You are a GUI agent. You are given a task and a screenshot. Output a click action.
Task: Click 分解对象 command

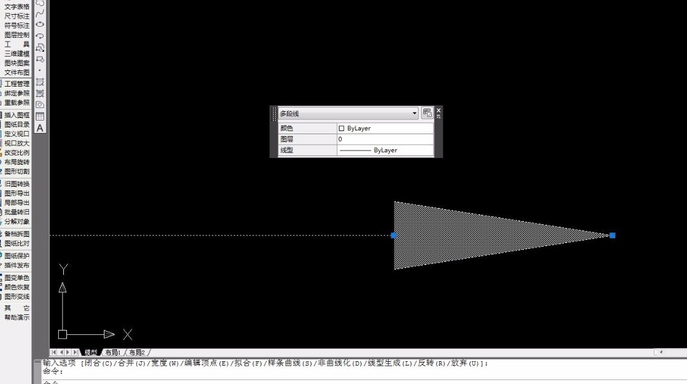[16, 221]
